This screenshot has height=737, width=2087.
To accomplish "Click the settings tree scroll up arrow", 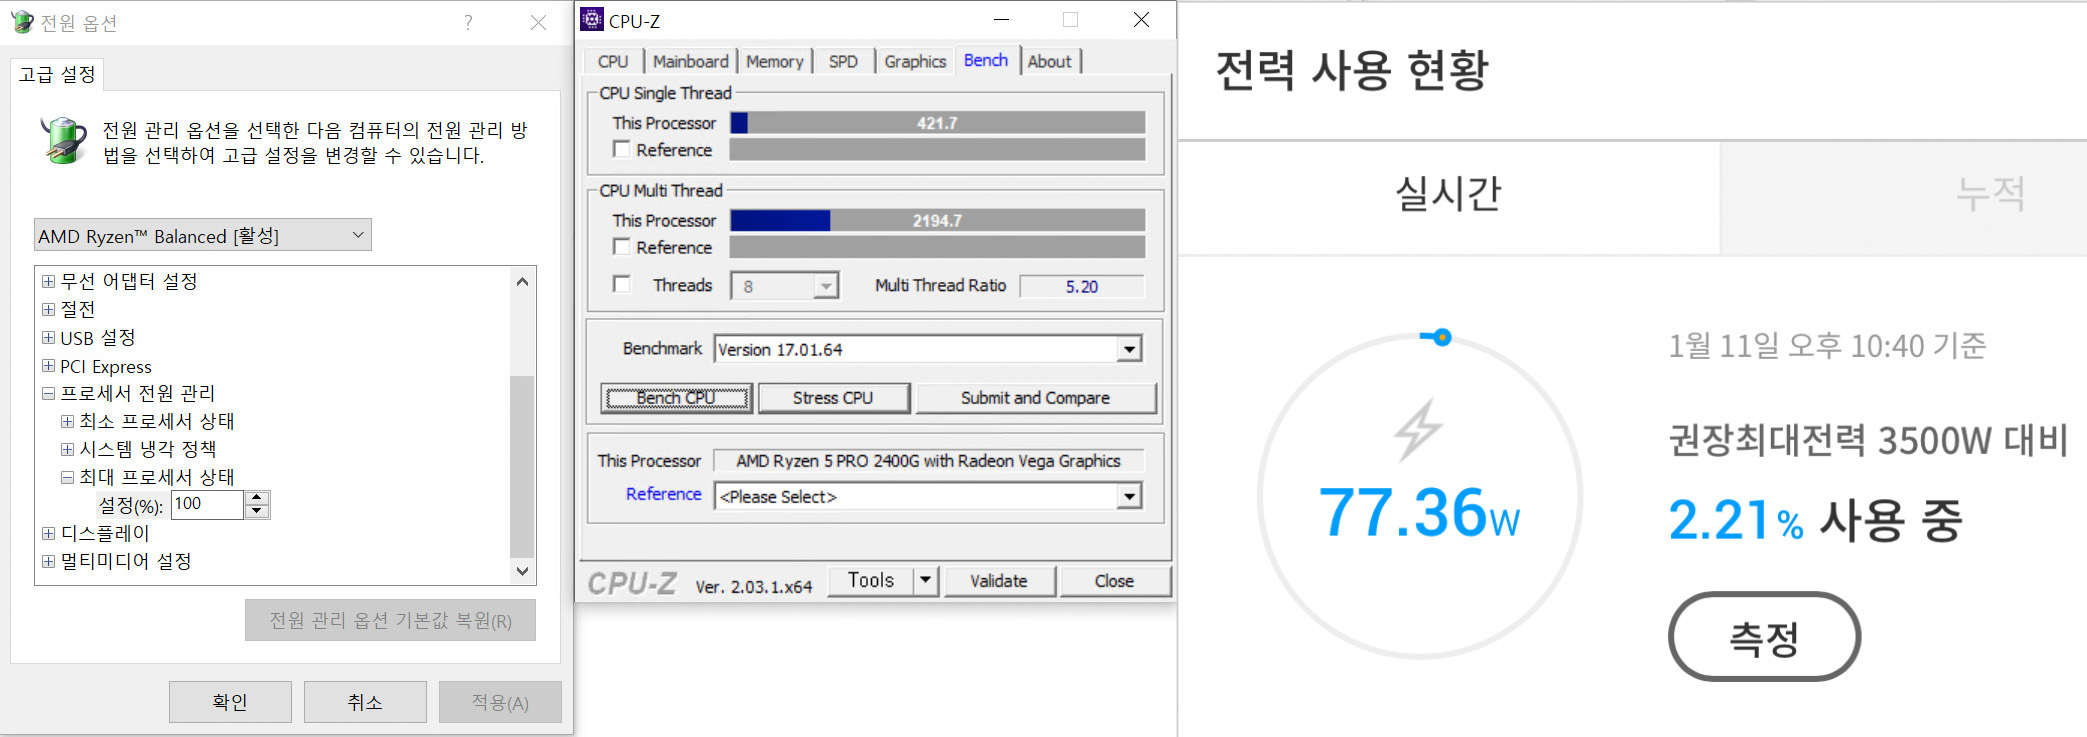I will click(522, 282).
